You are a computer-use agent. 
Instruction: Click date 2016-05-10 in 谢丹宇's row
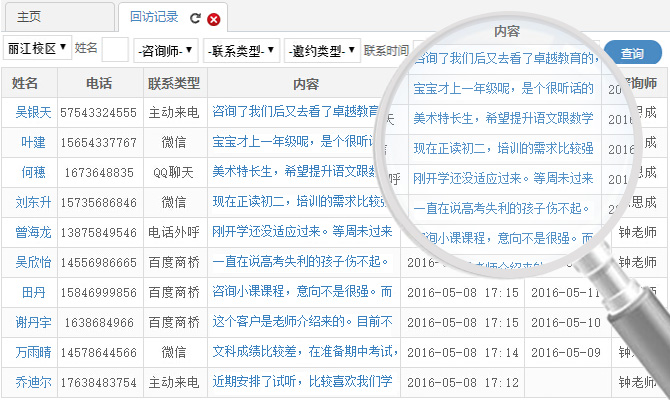click(x=566, y=323)
